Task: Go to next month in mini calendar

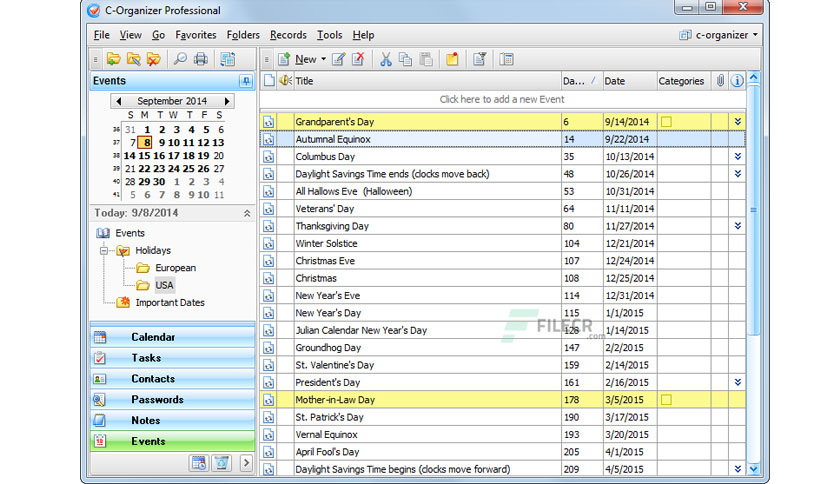Action: click(x=227, y=101)
